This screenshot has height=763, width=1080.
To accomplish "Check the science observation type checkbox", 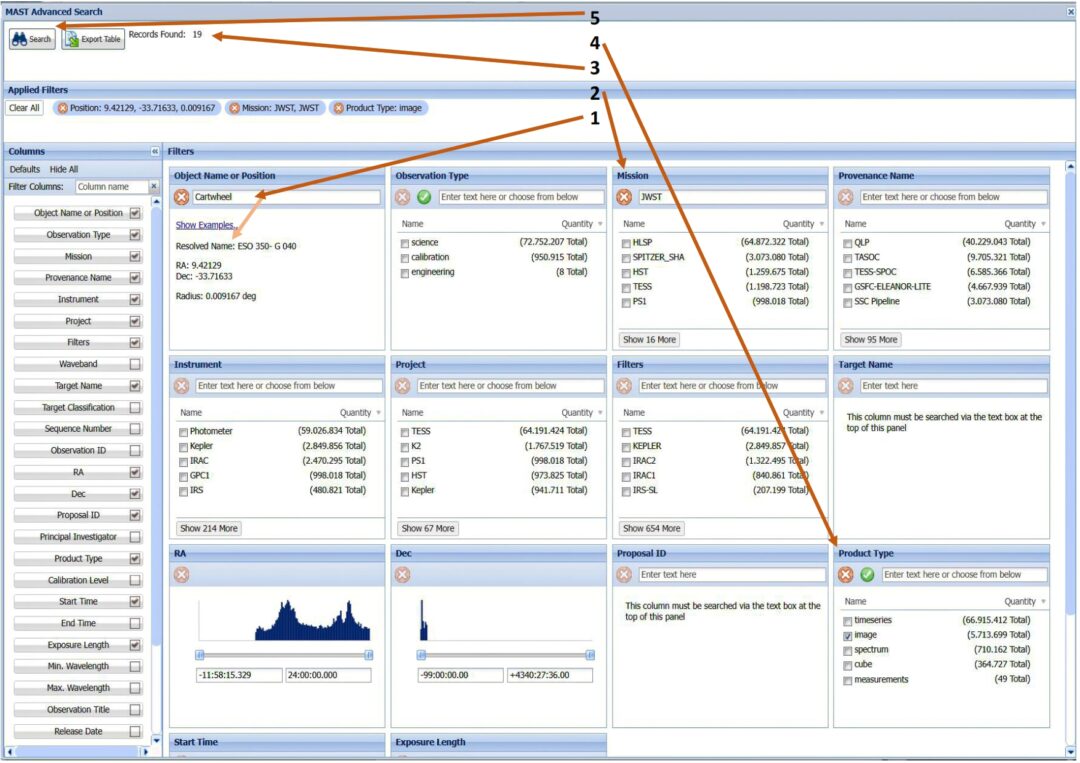I will pyautogui.click(x=404, y=243).
